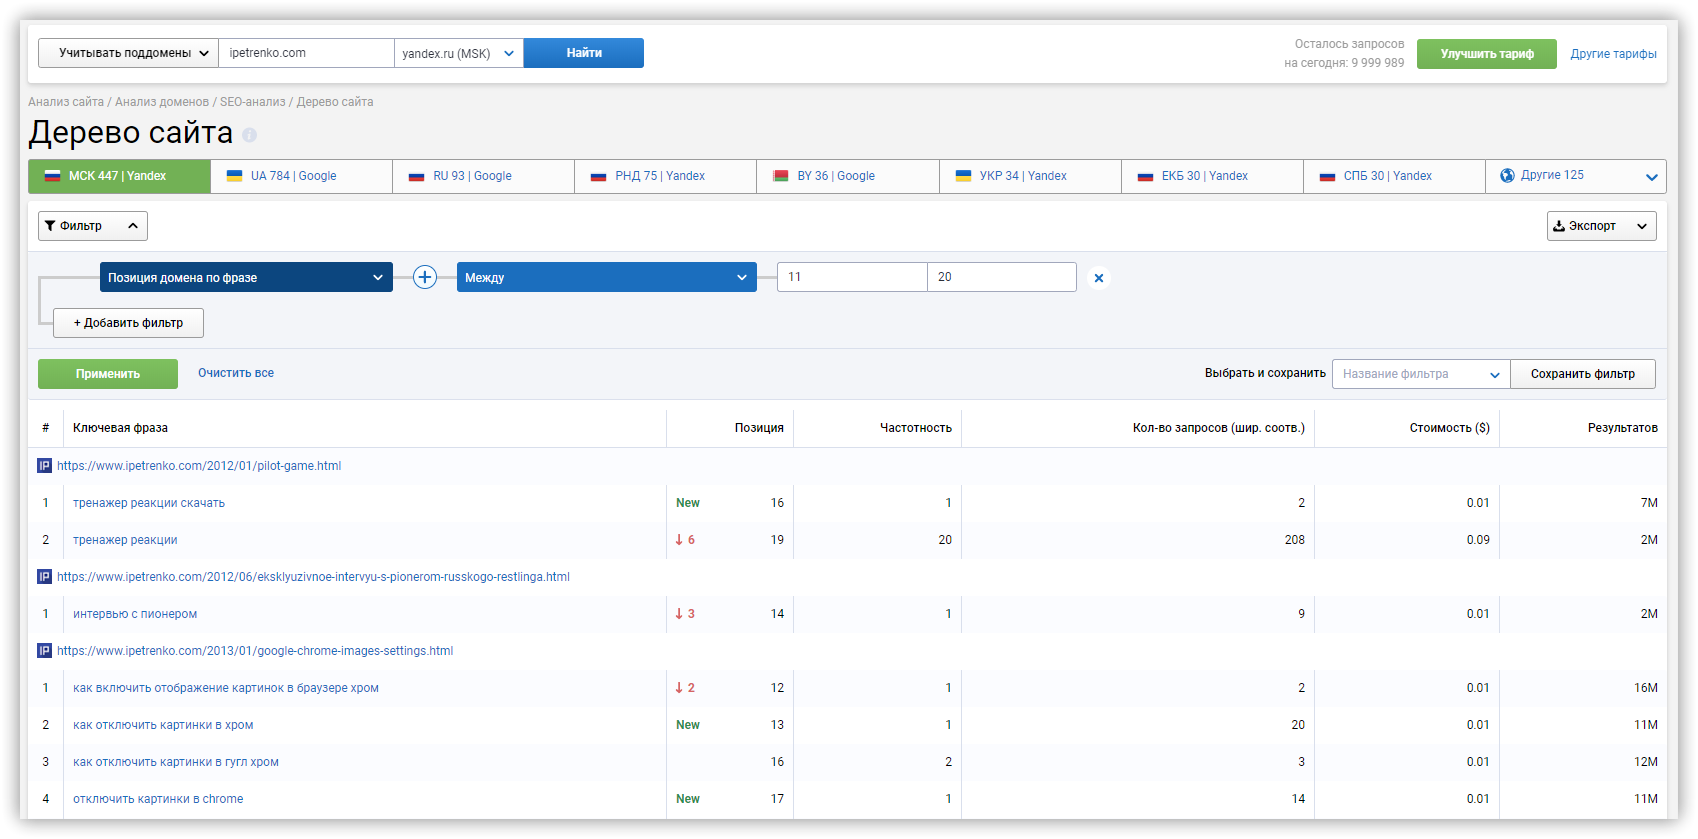Click the Russian flag in the МСК 447 tab
The height and width of the screenshot is (839, 1698).
(52, 176)
